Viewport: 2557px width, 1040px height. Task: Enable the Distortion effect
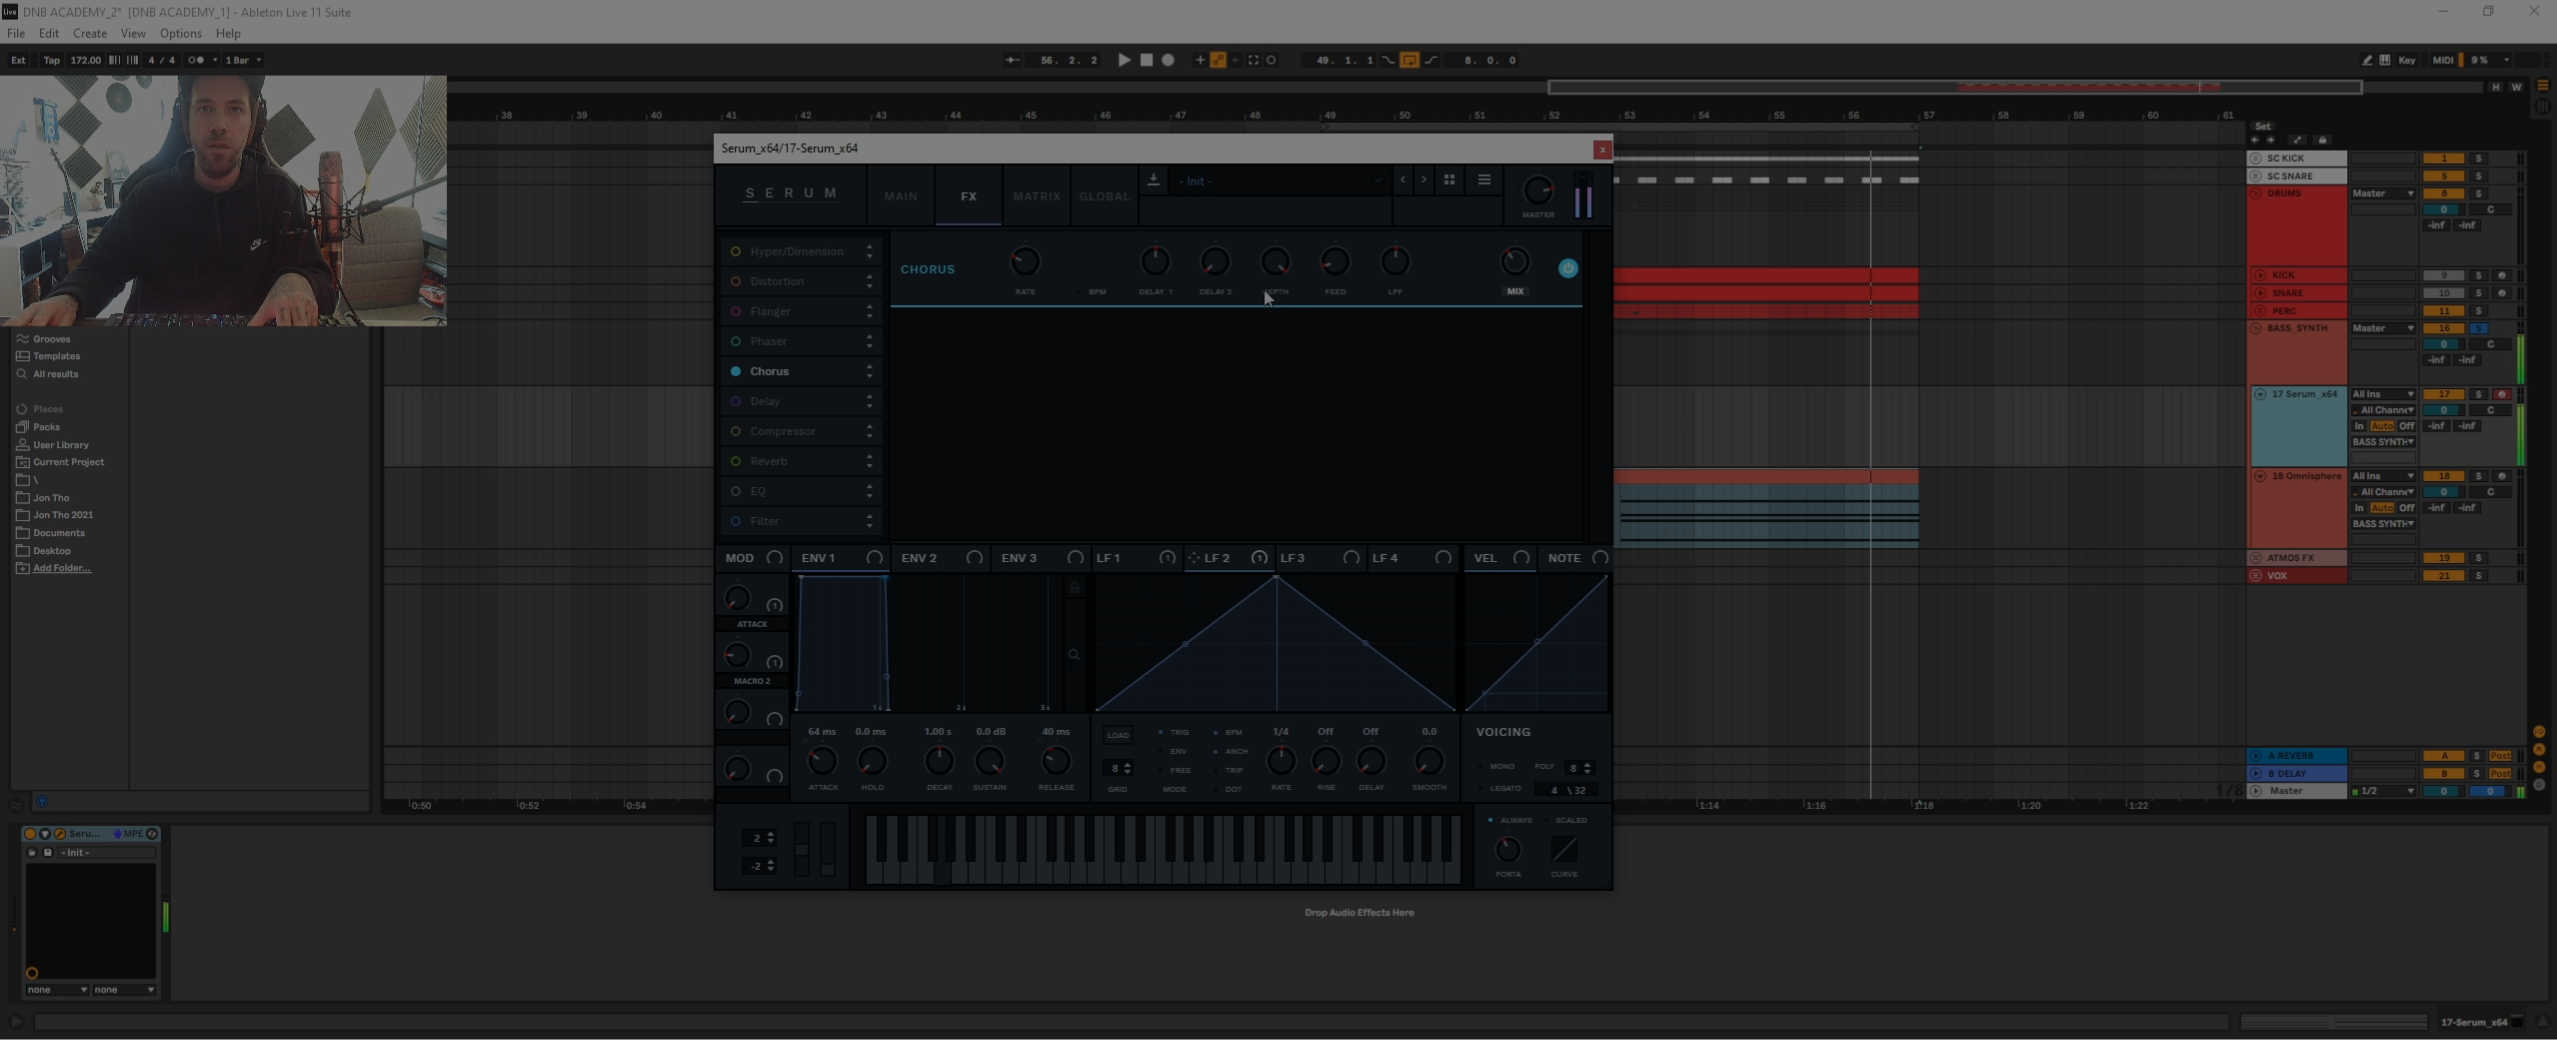point(736,281)
